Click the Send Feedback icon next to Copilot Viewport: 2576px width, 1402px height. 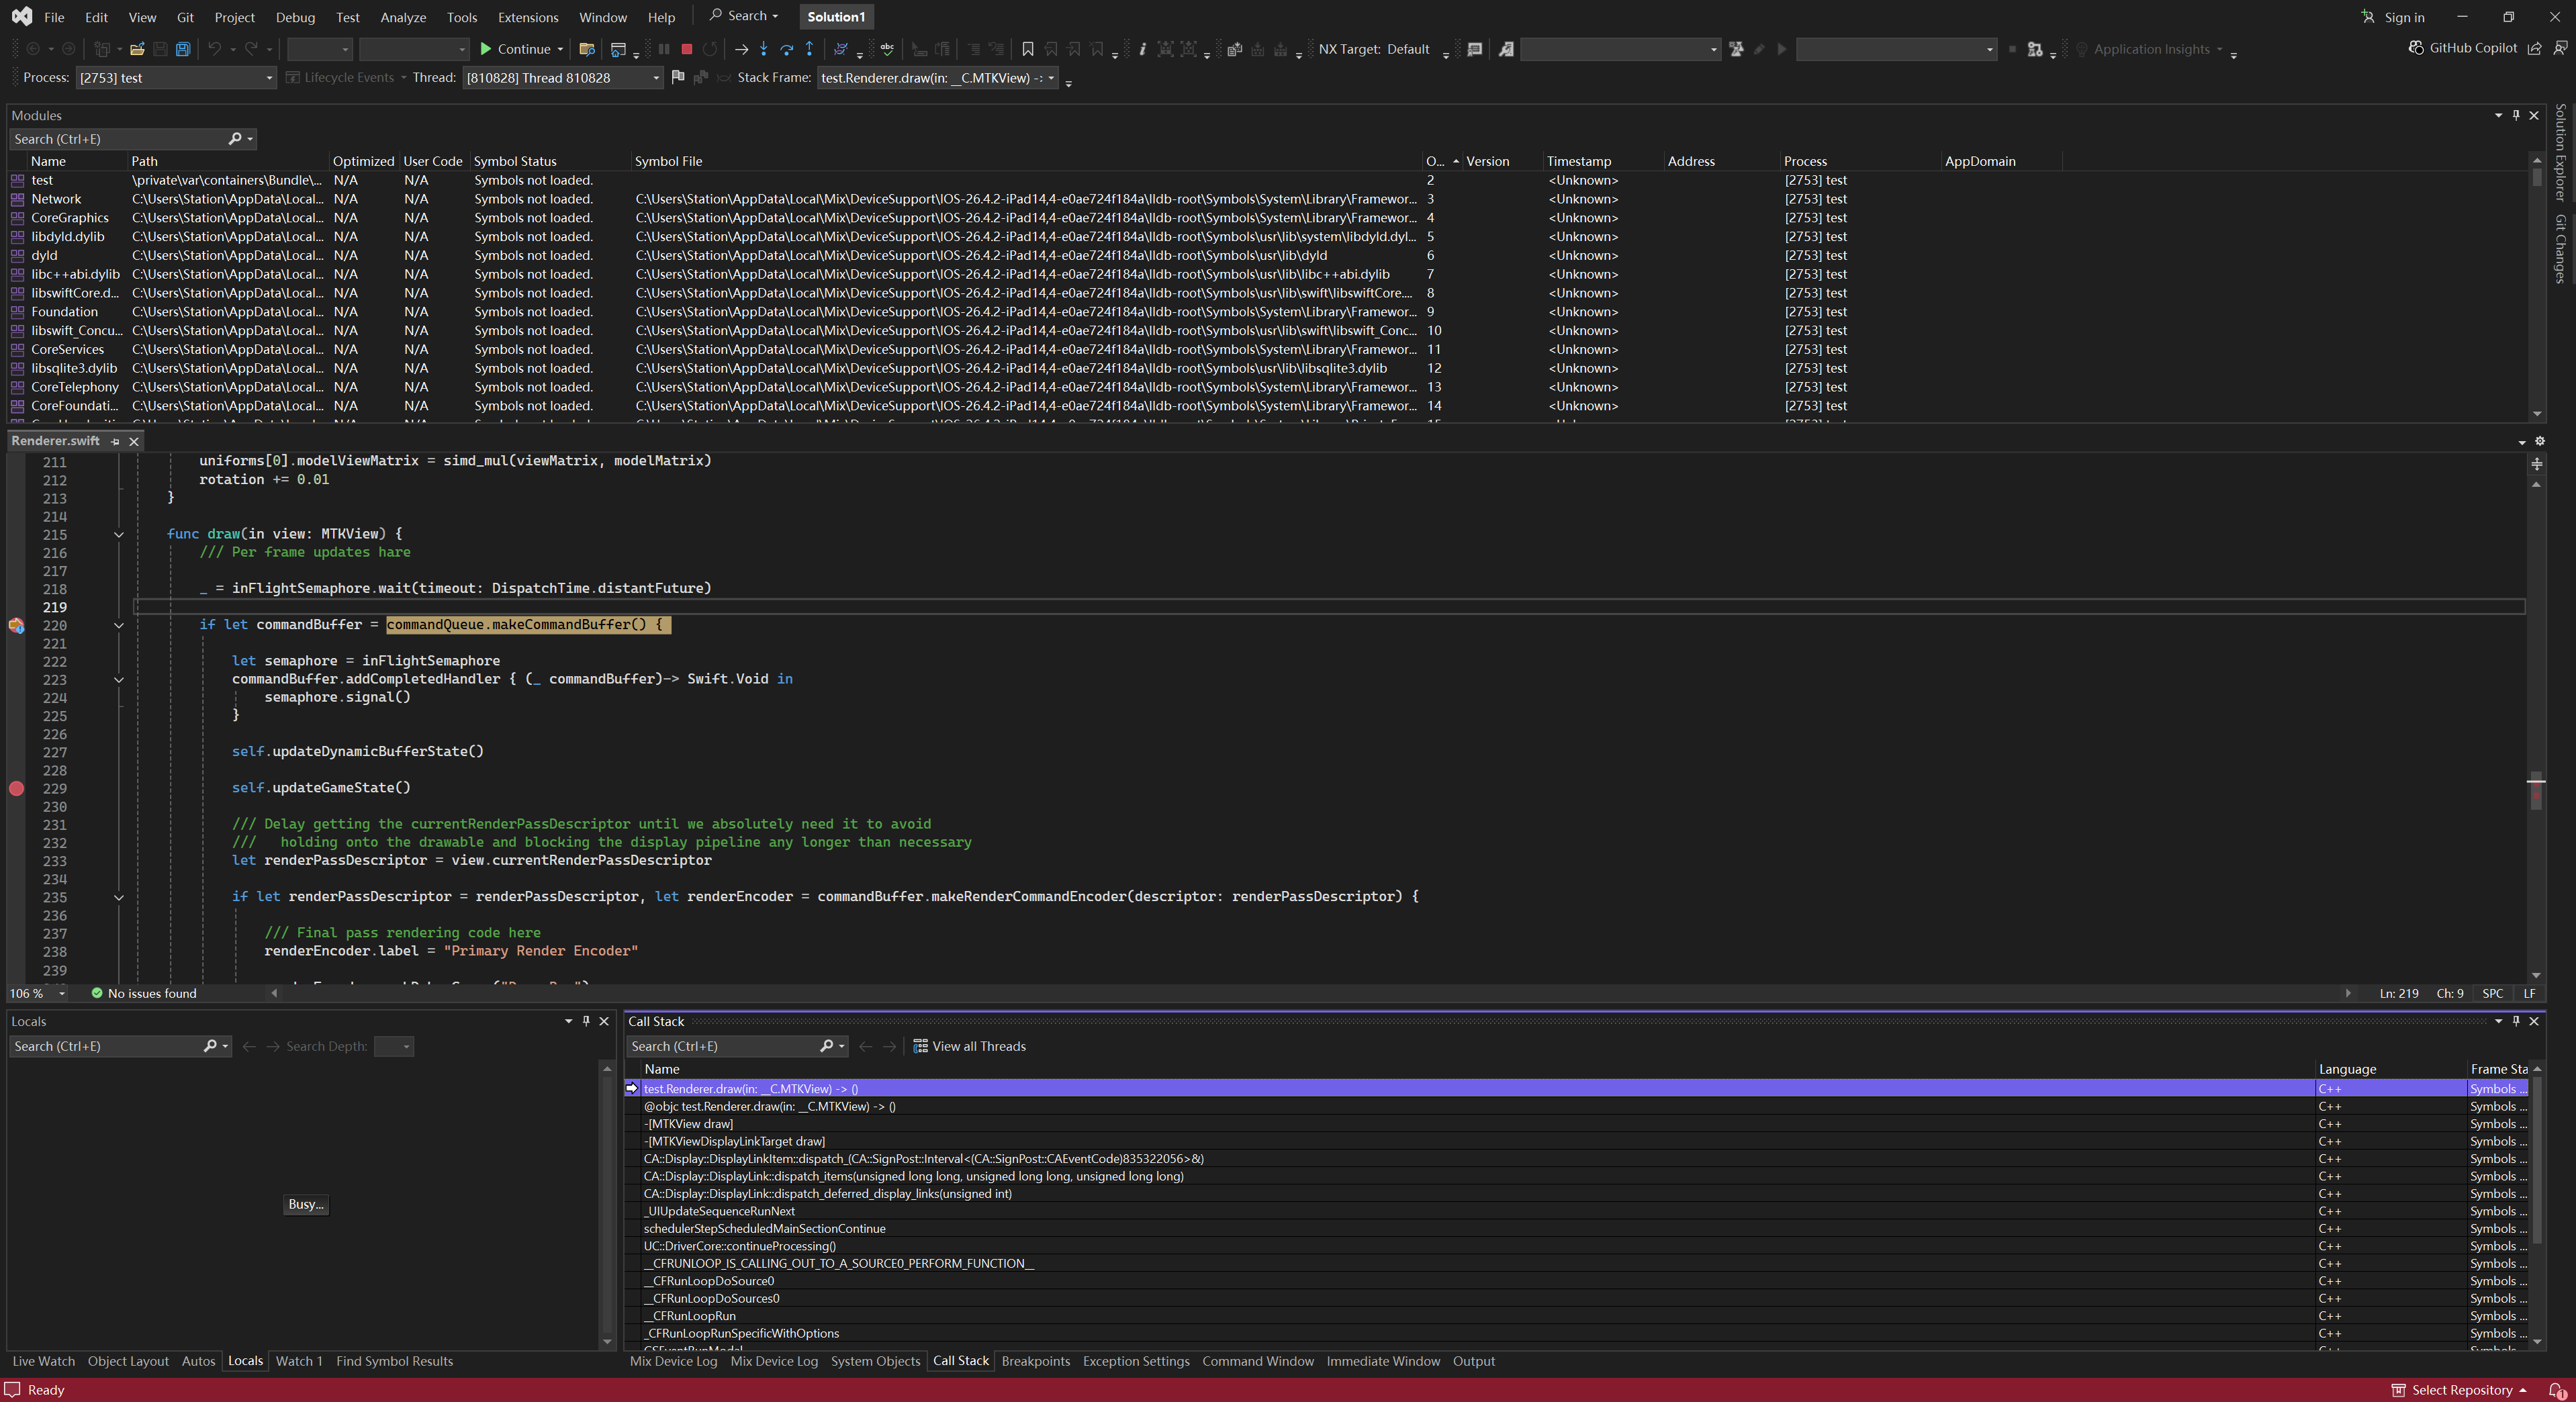coord(2560,48)
